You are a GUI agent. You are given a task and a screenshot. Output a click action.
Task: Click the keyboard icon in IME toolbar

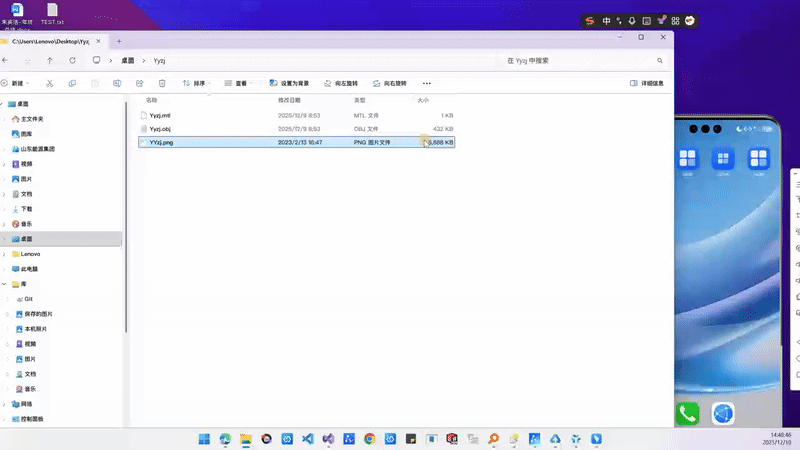[x=646, y=21]
